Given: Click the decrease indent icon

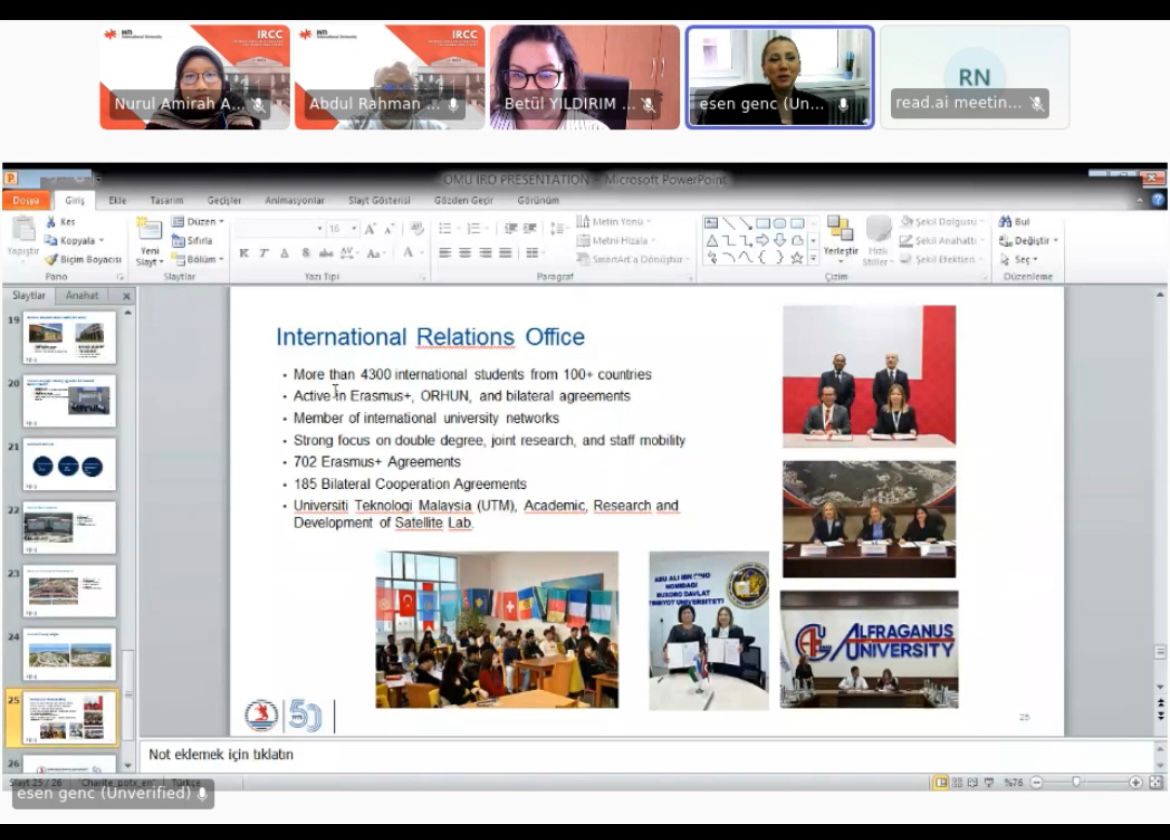Looking at the screenshot, I should point(511,228).
